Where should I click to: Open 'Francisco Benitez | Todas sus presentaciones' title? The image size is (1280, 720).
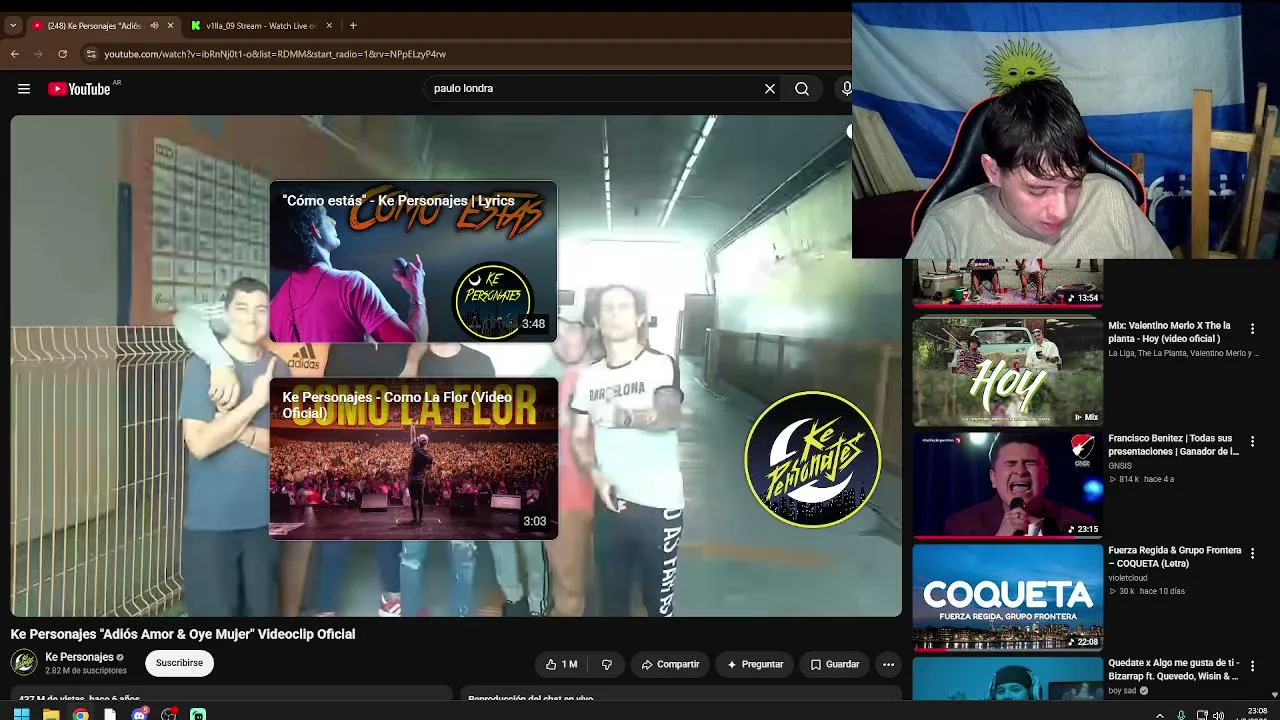pyautogui.click(x=1174, y=445)
